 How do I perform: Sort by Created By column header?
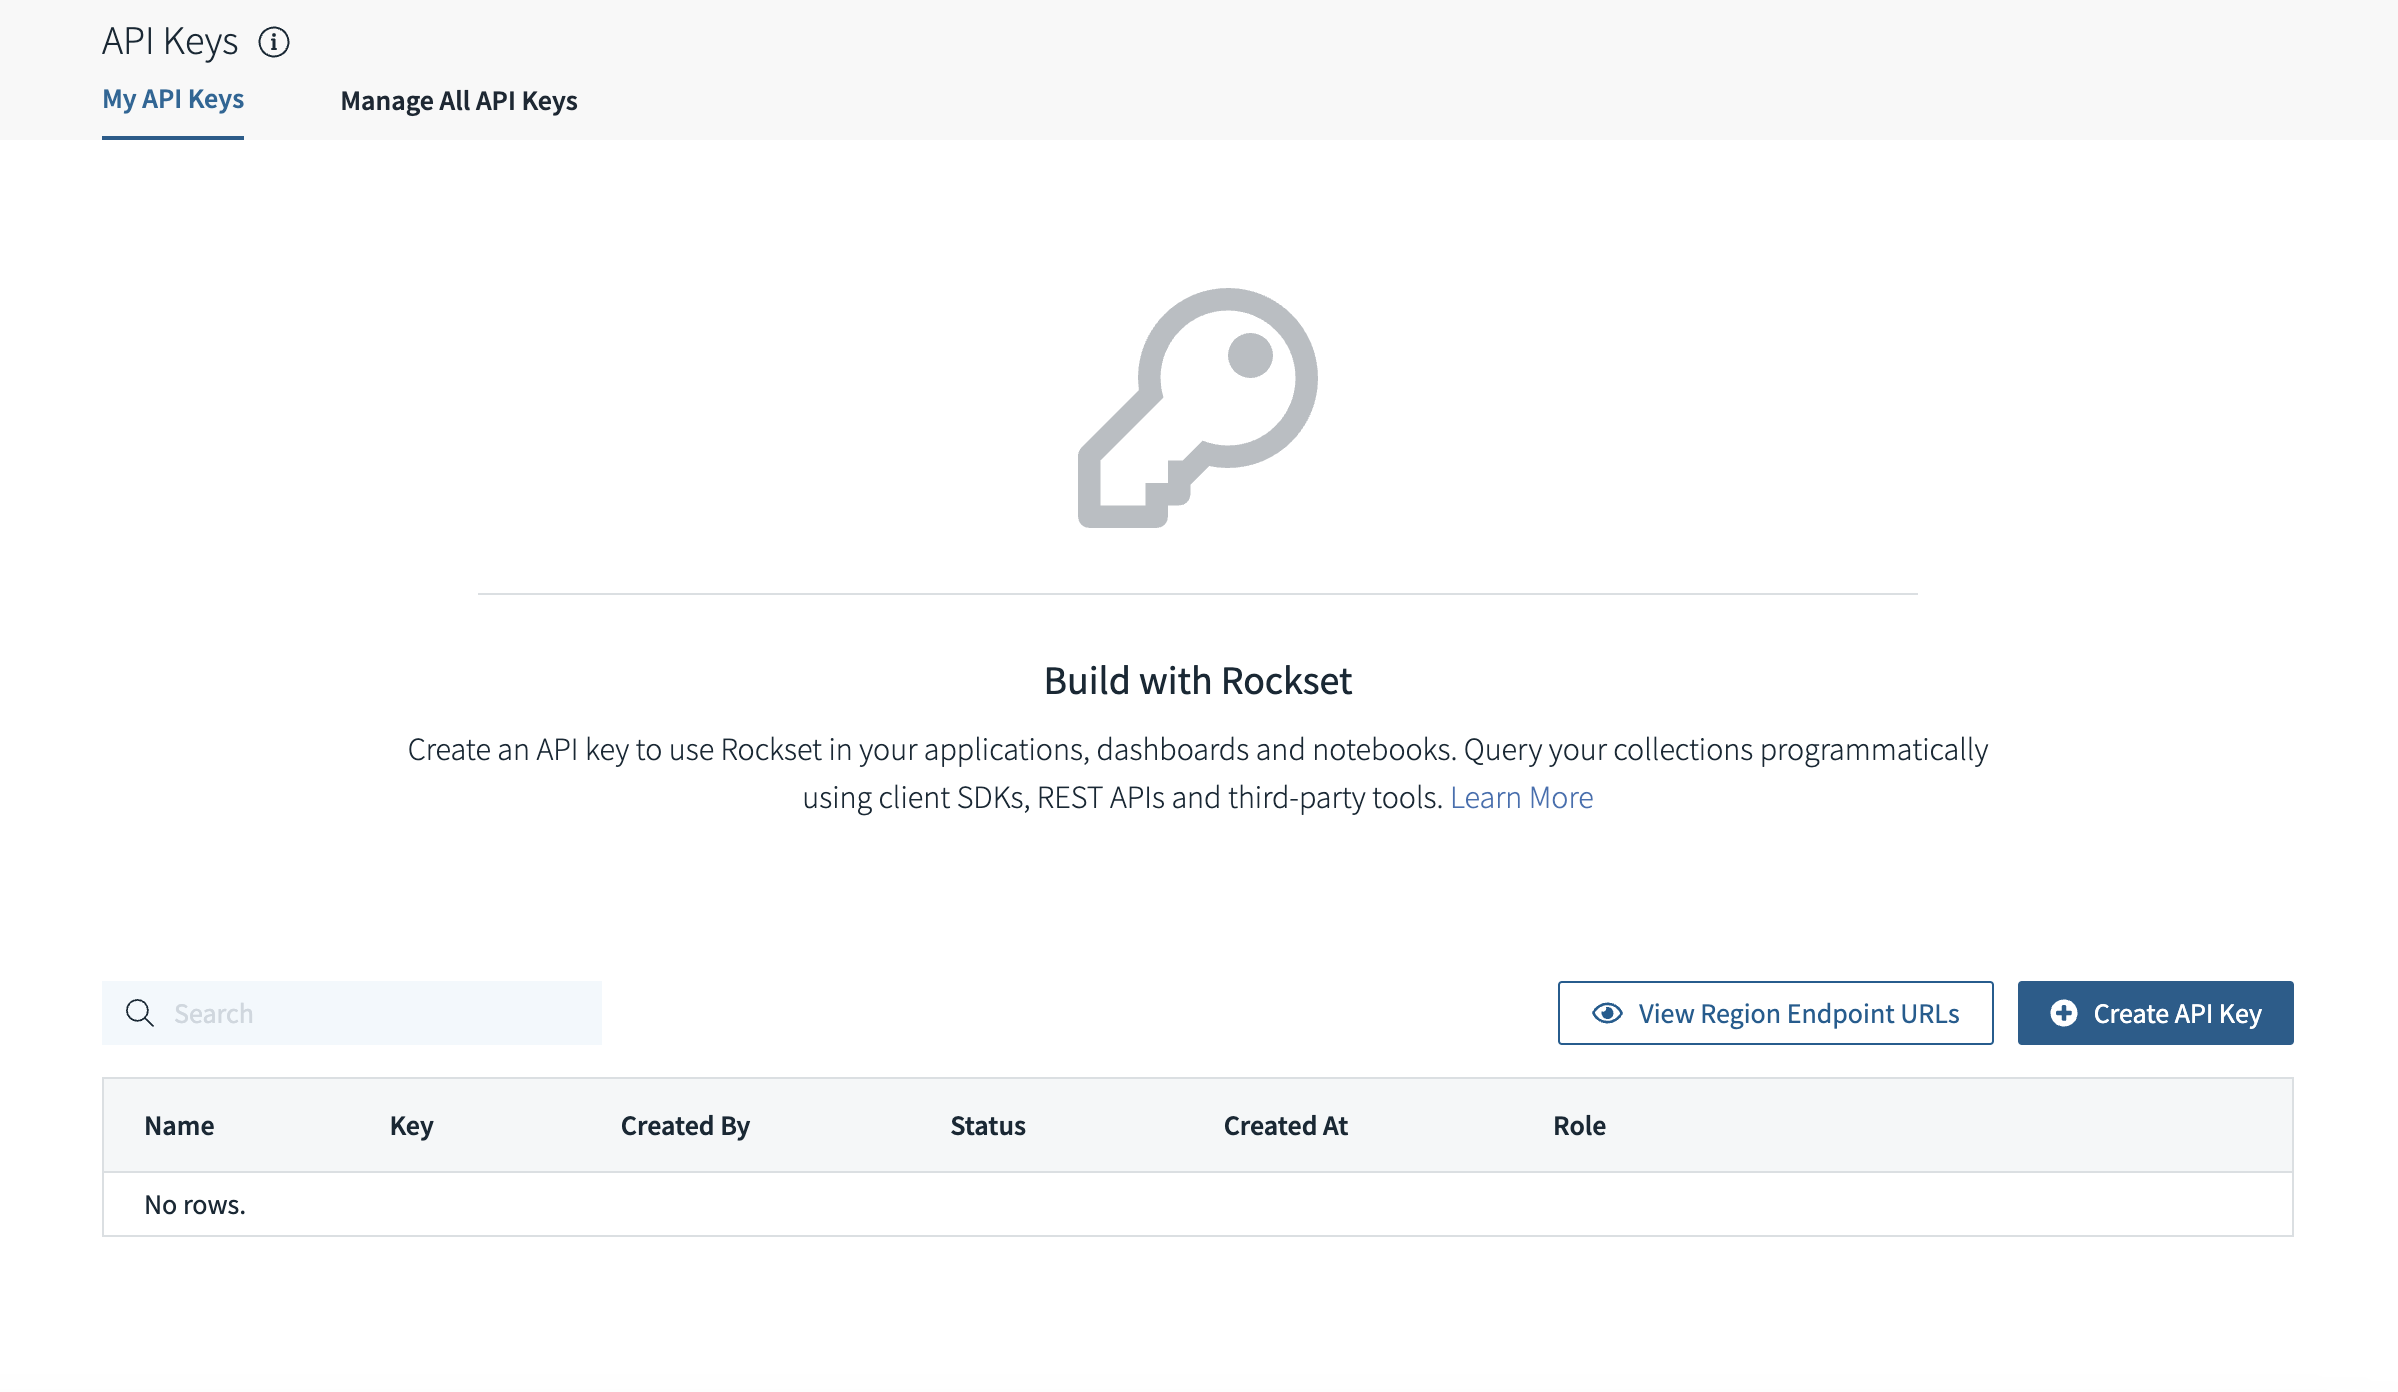click(685, 1125)
